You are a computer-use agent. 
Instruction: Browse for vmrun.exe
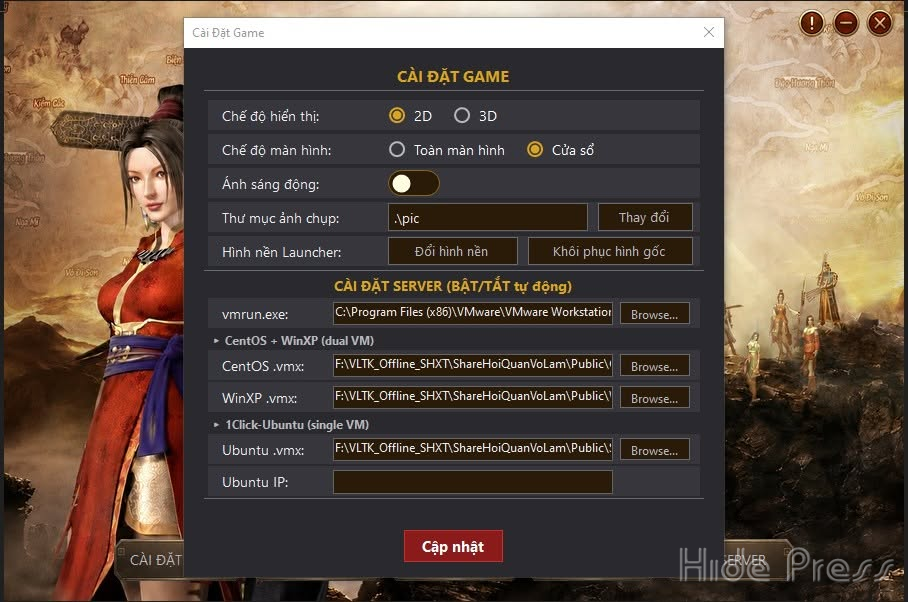[654, 314]
